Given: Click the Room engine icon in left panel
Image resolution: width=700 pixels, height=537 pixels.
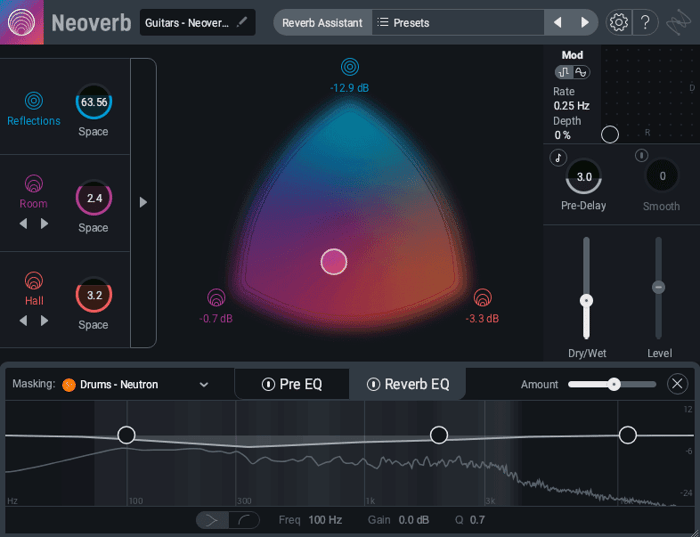Looking at the screenshot, I should tap(34, 183).
